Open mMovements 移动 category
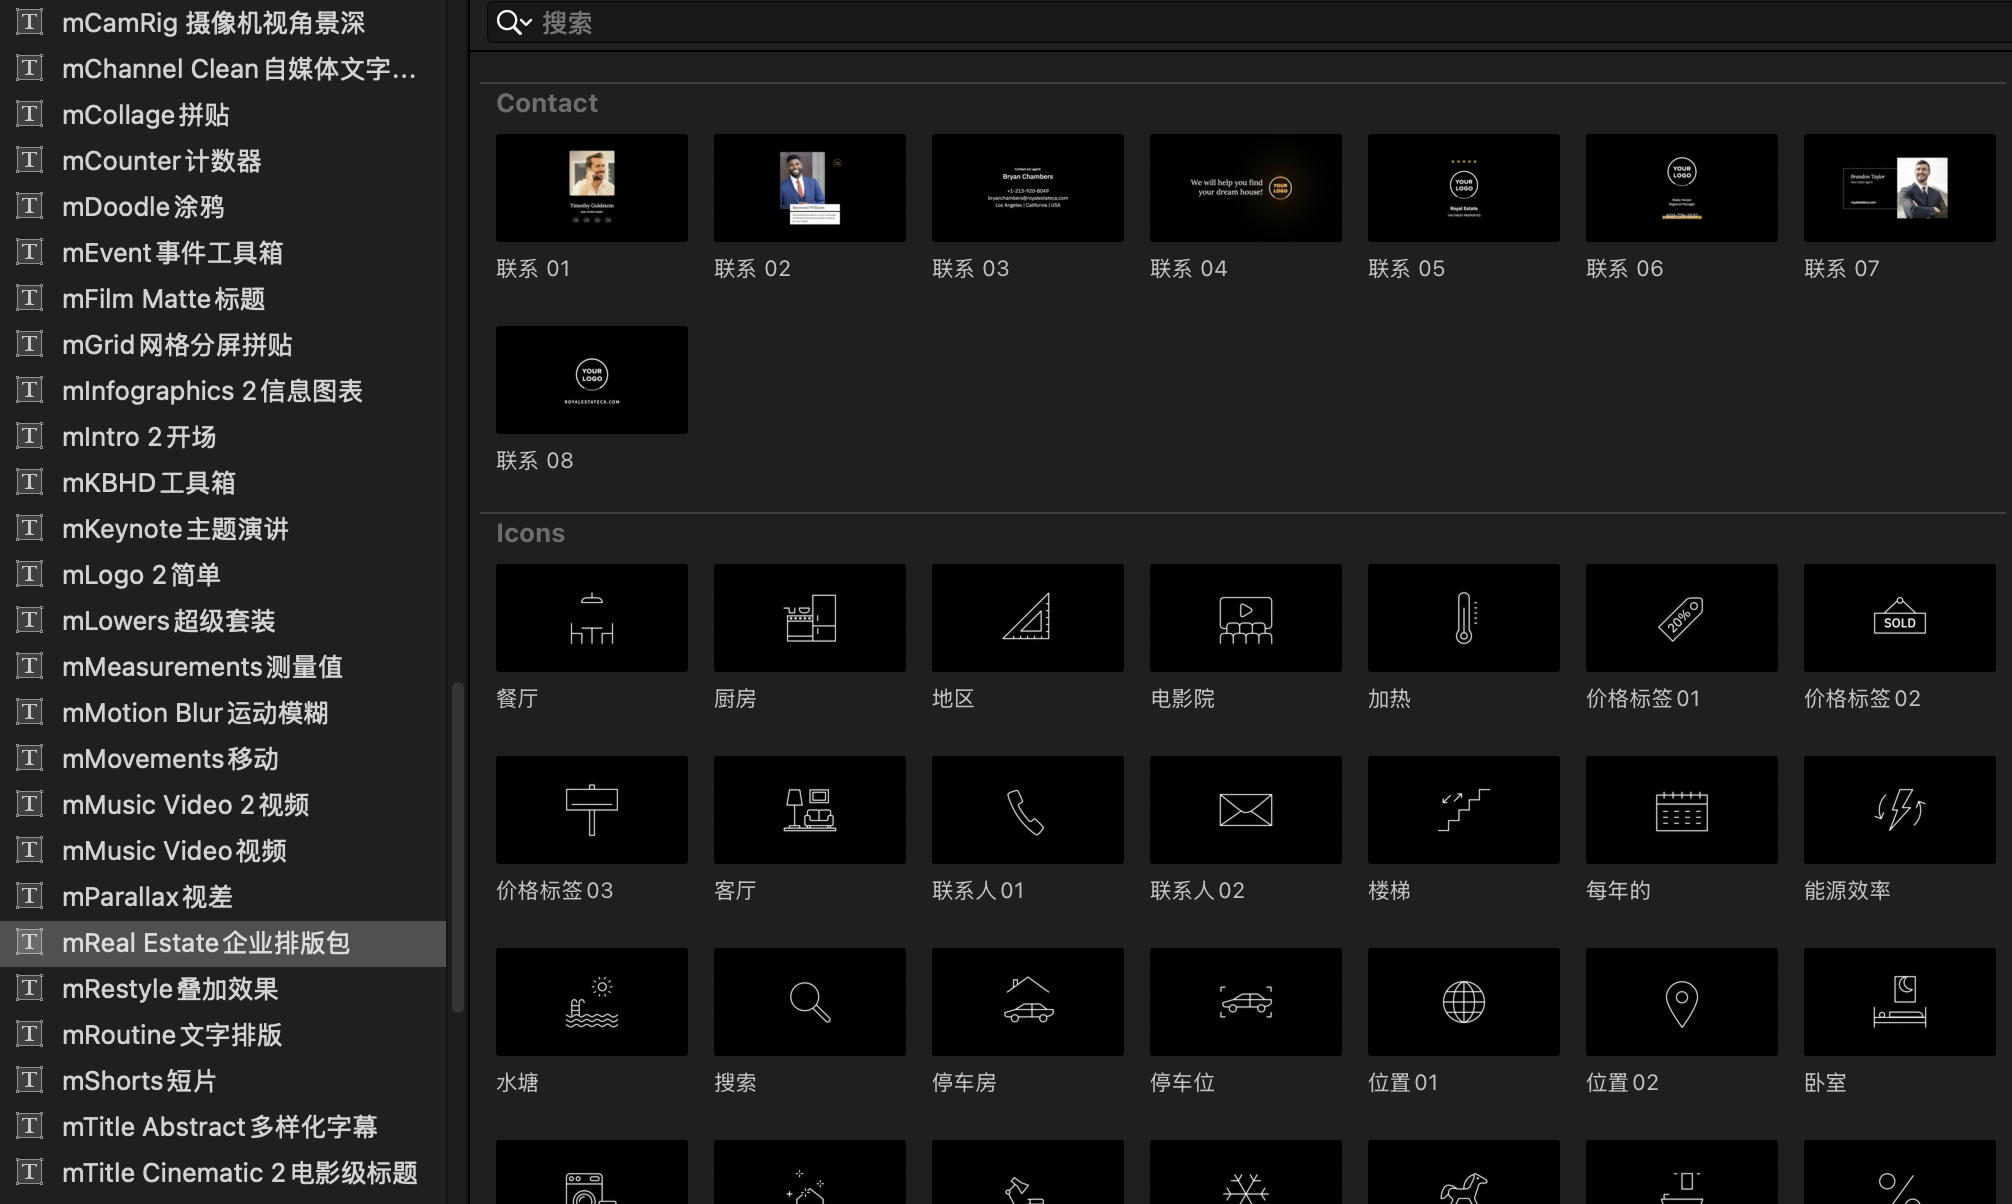Image resolution: width=2012 pixels, height=1204 pixels. click(223, 759)
